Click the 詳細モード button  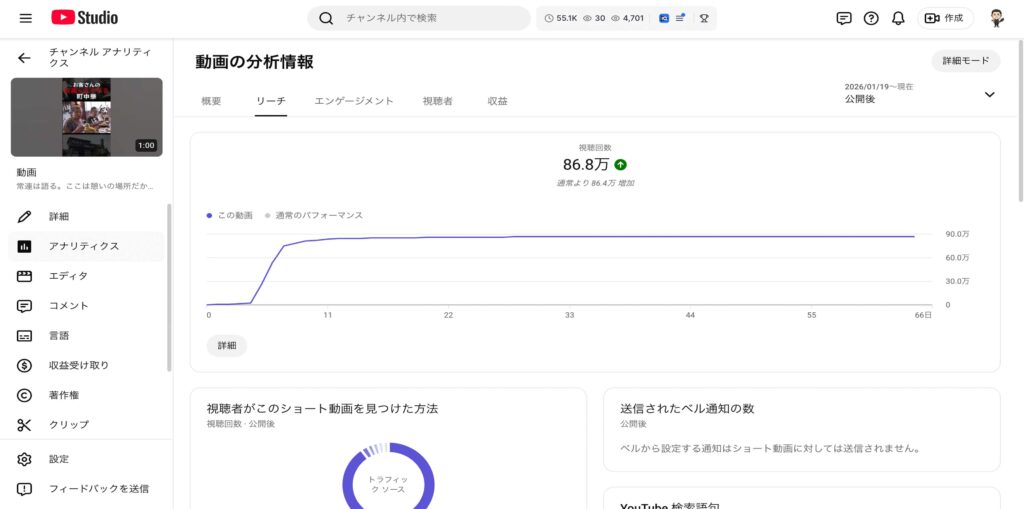[x=965, y=61]
